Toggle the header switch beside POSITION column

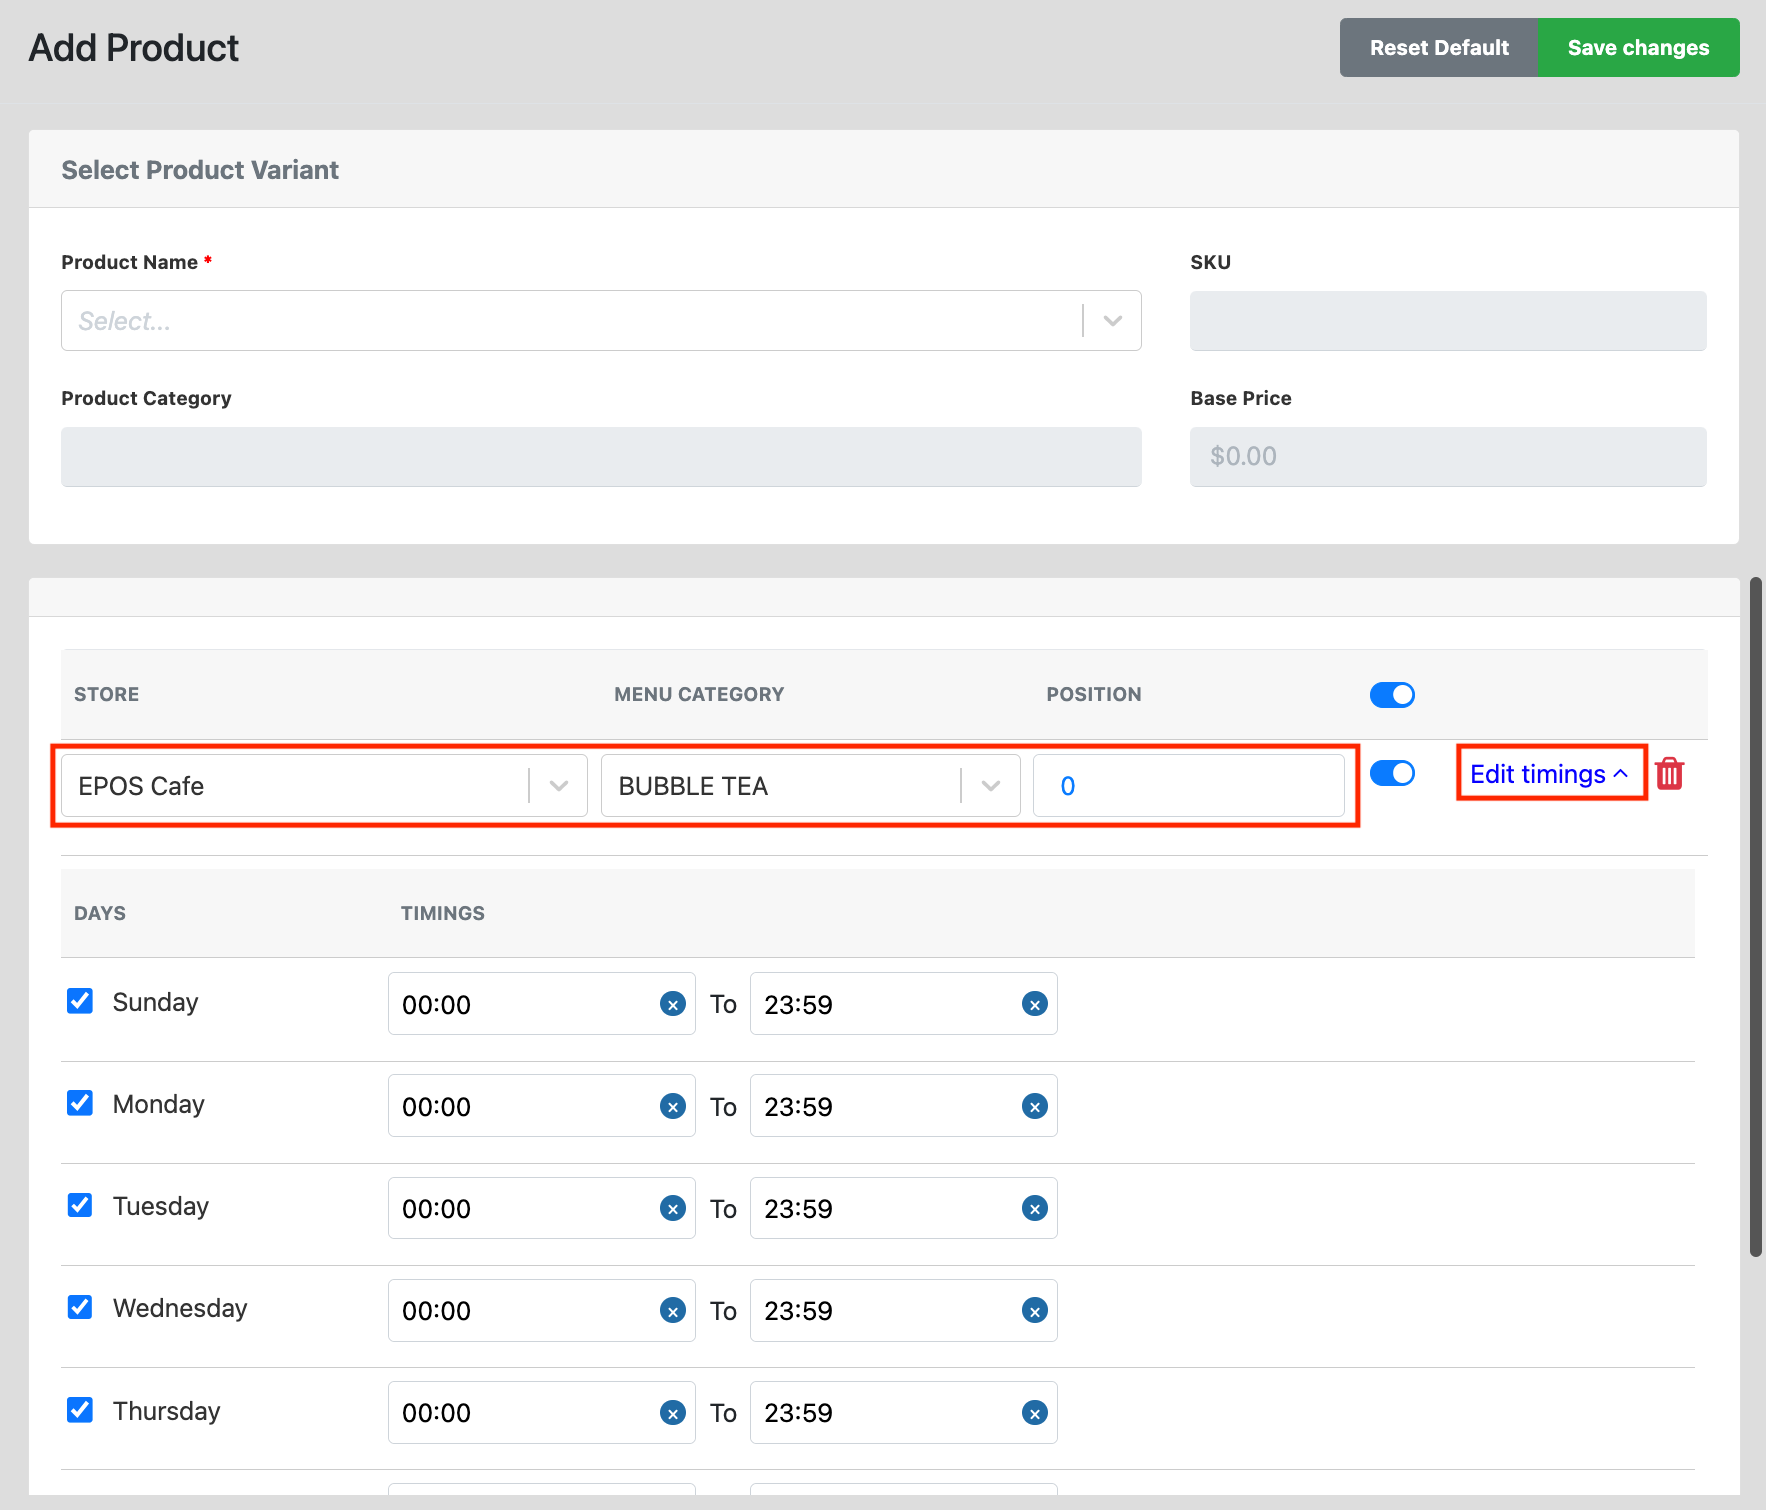[x=1392, y=695]
